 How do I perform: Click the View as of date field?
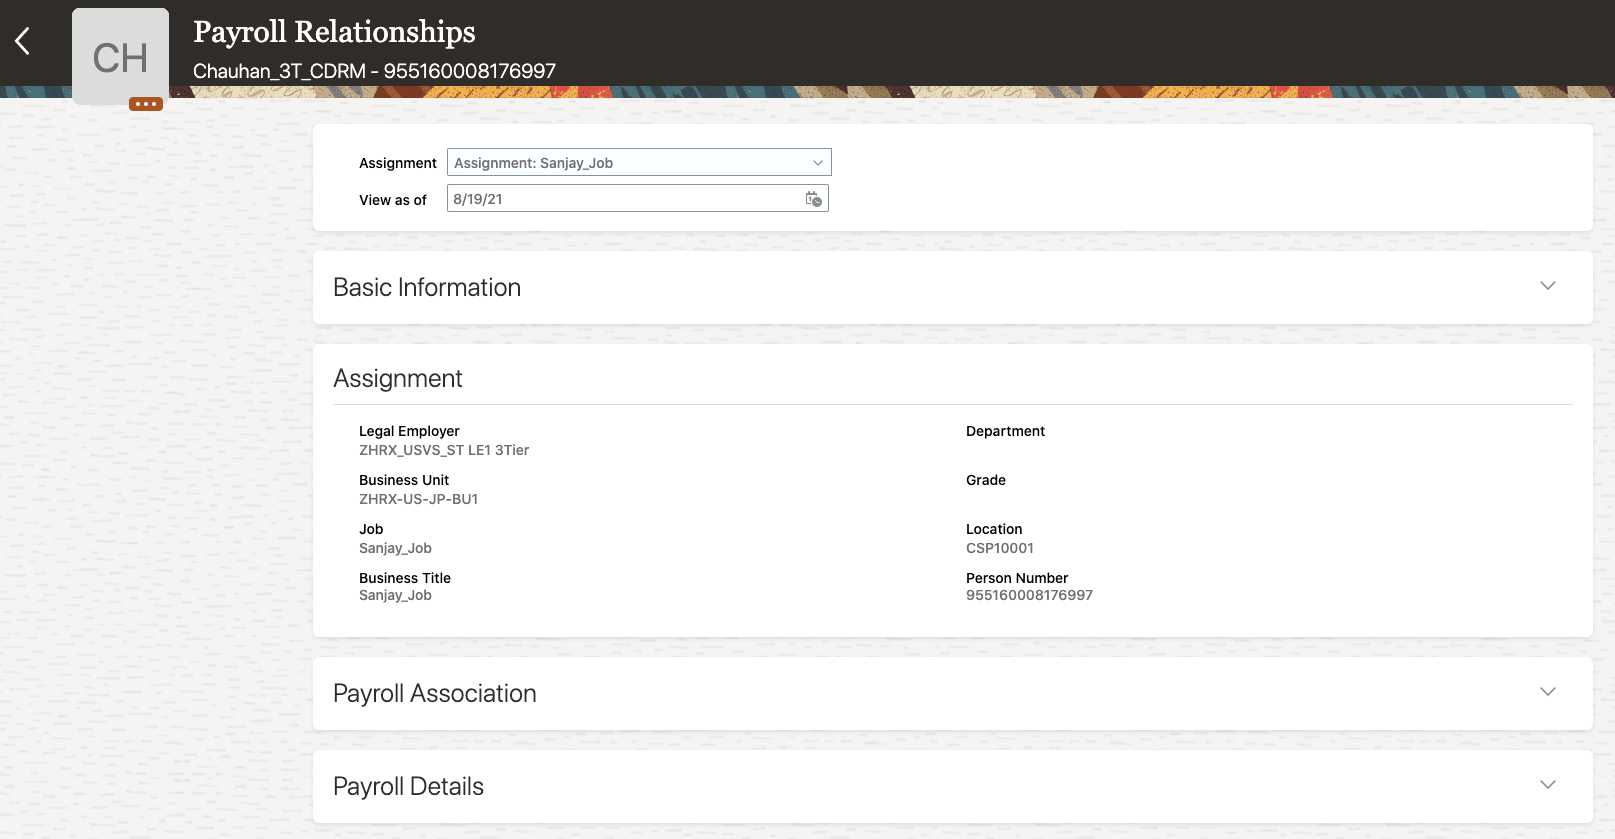click(x=620, y=199)
